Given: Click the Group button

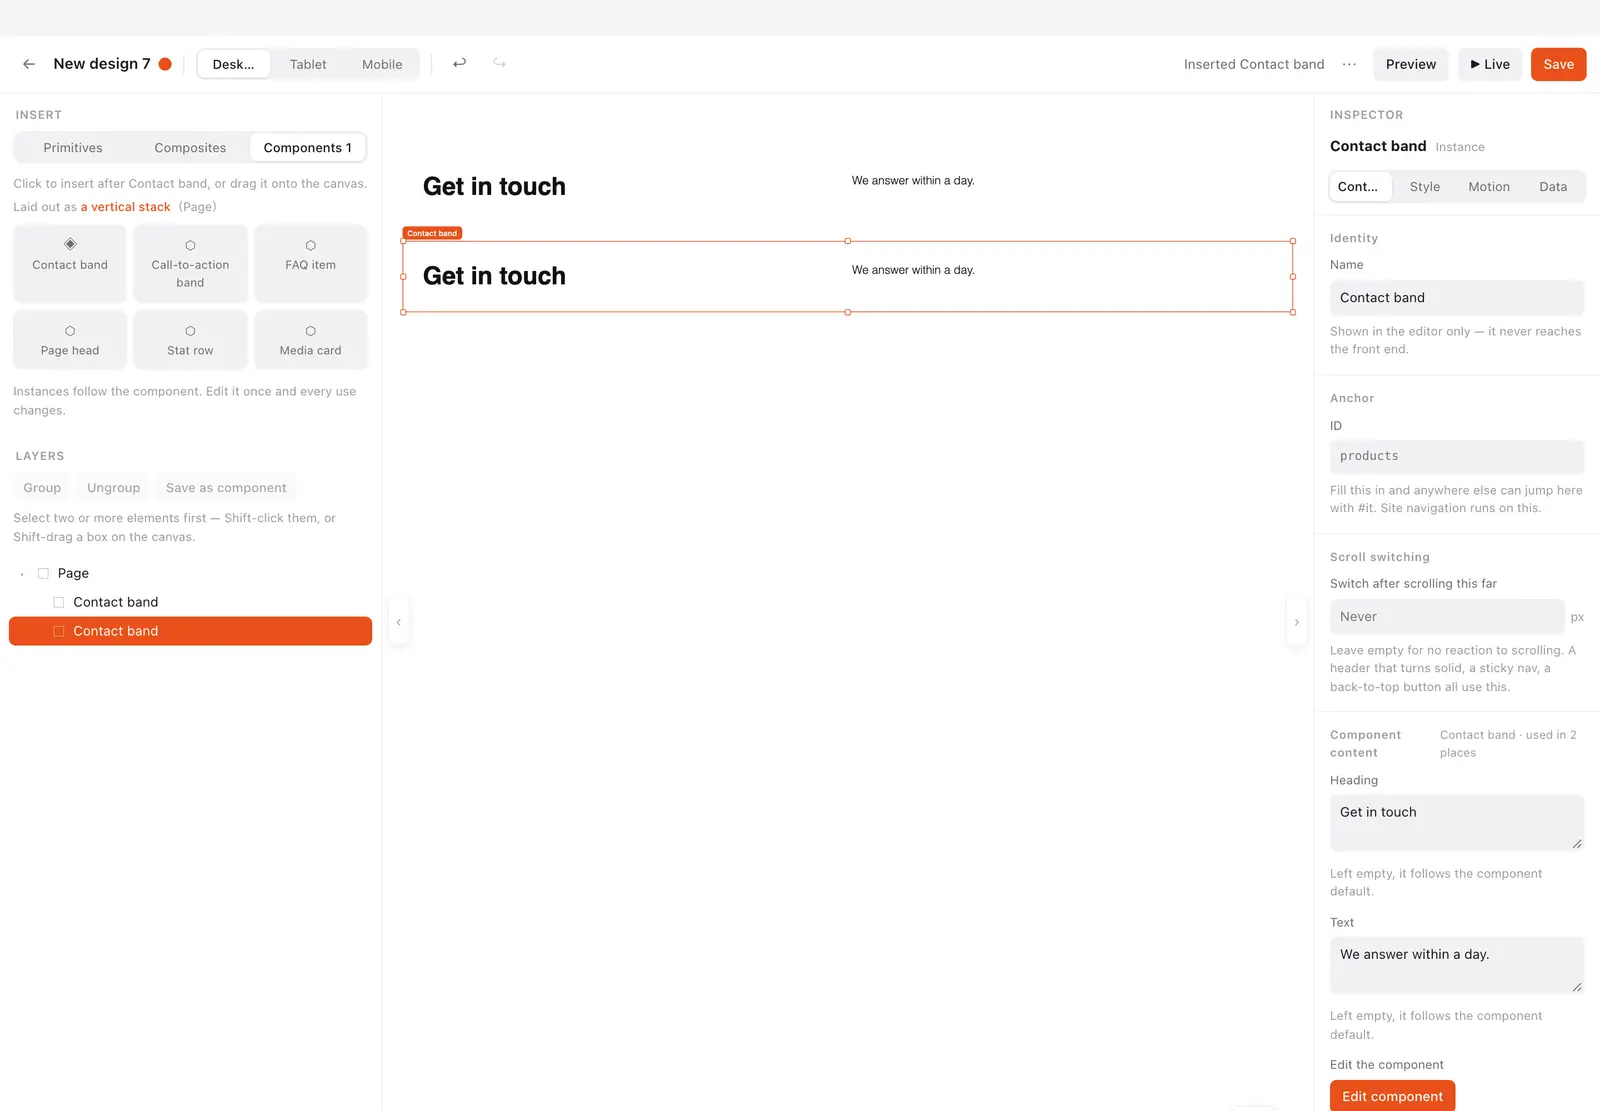Looking at the screenshot, I should tap(42, 488).
